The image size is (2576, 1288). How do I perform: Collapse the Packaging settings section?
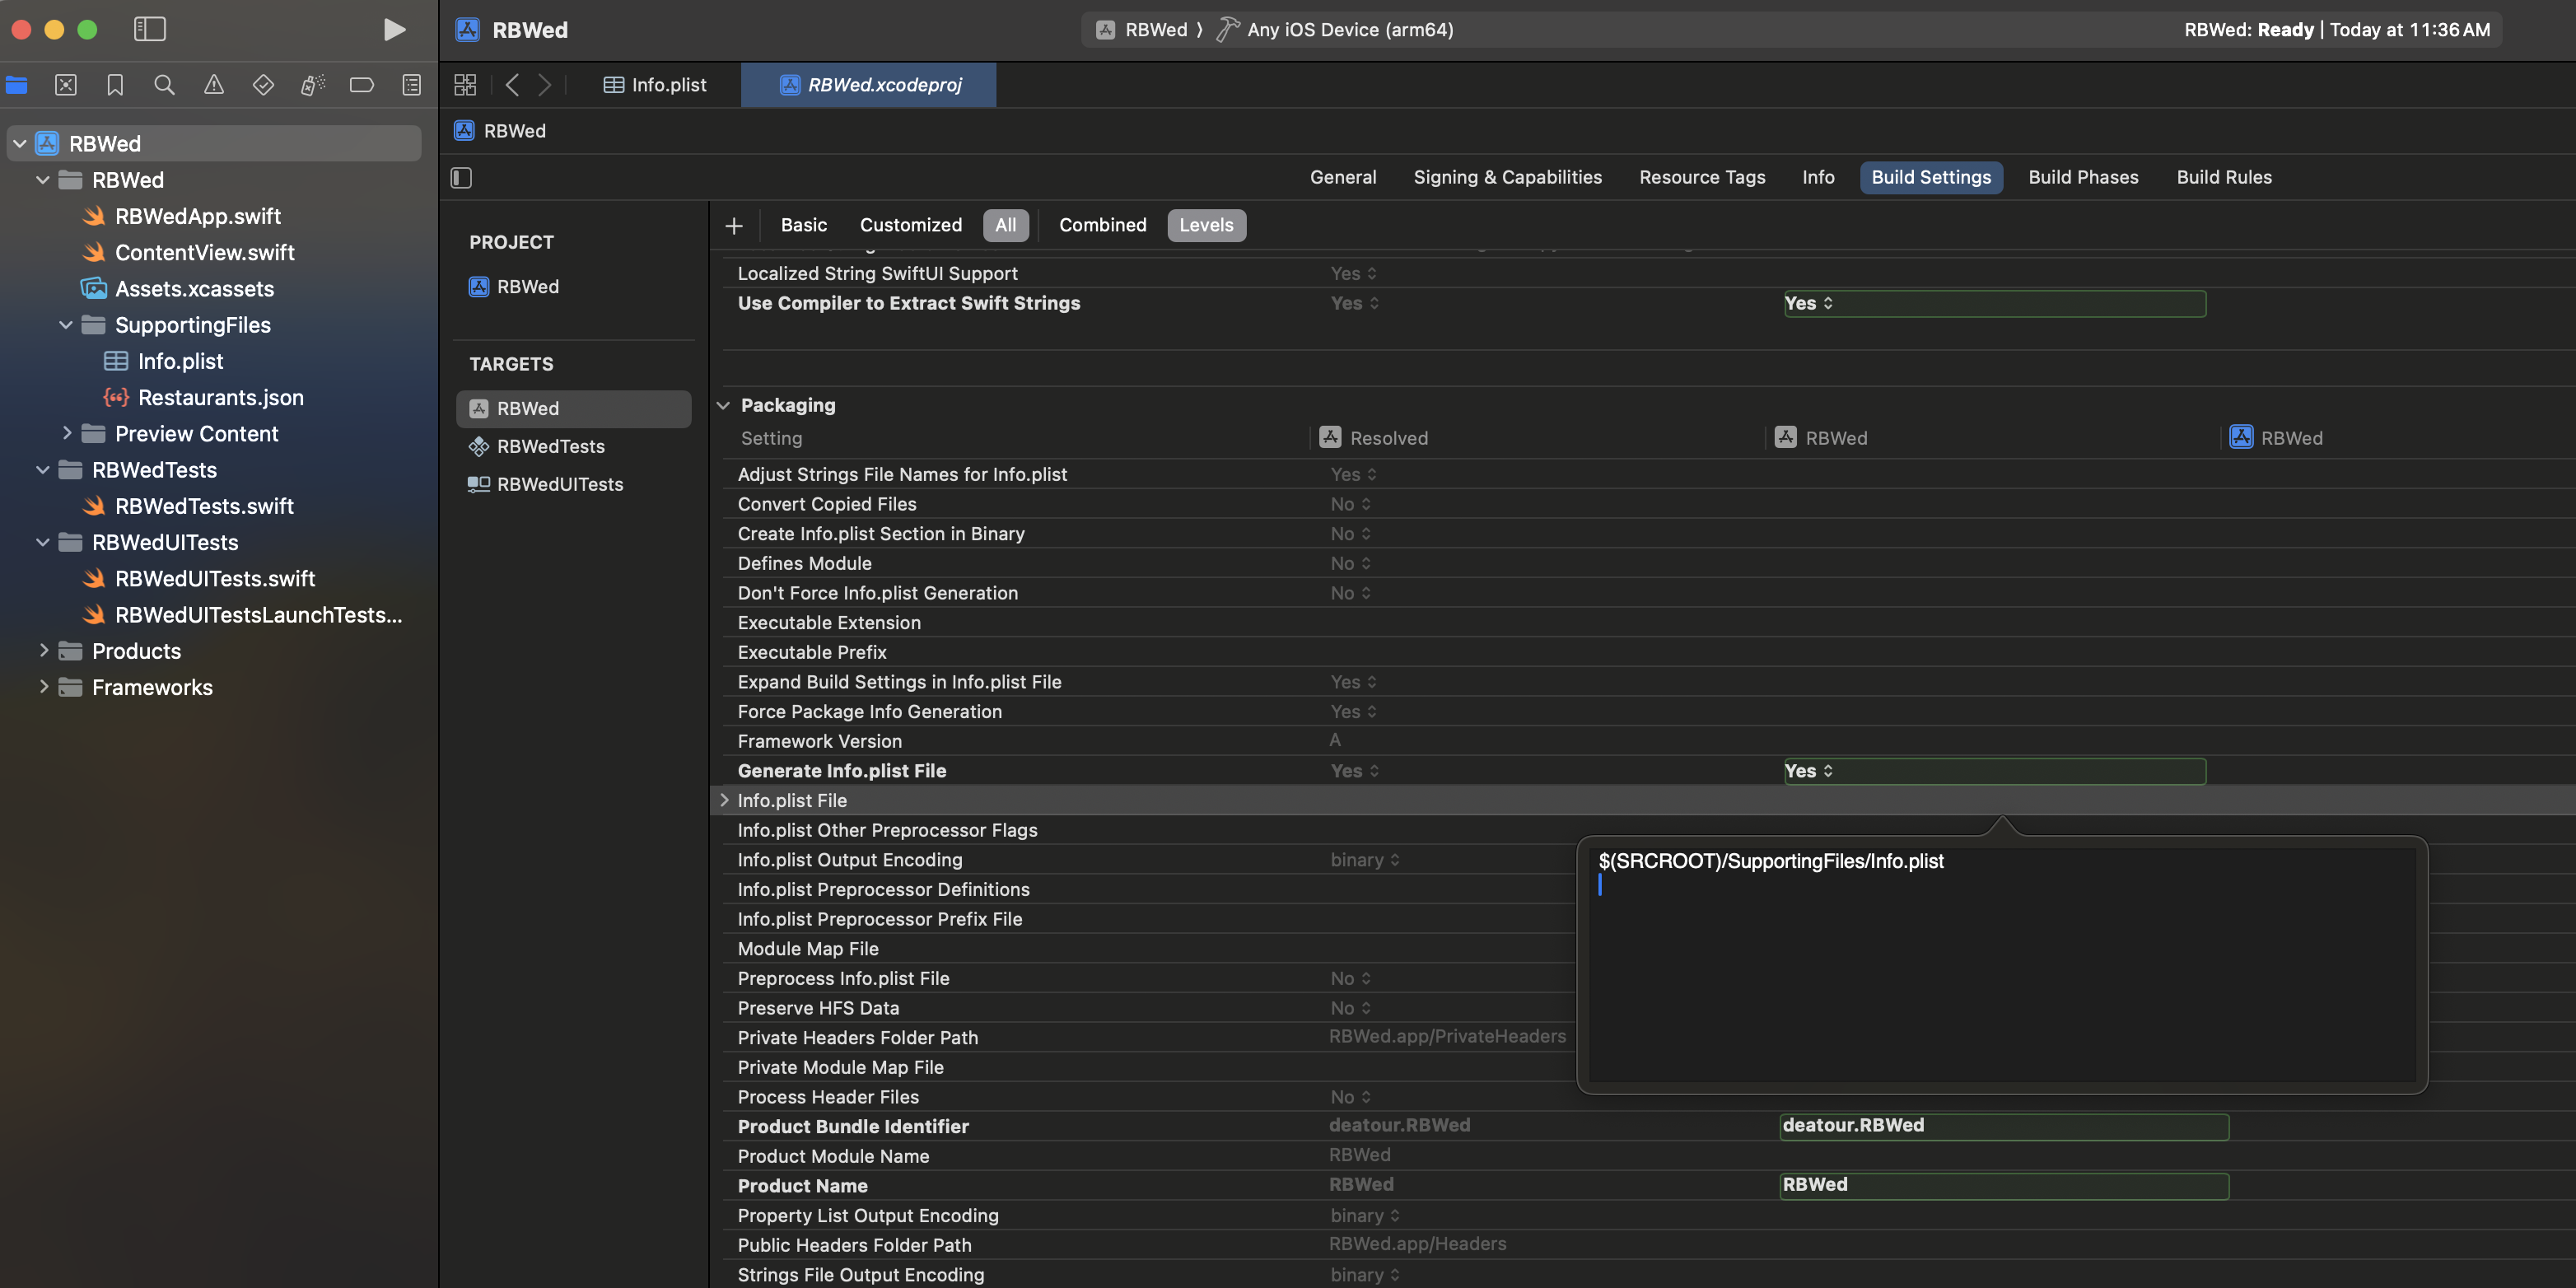(x=724, y=405)
